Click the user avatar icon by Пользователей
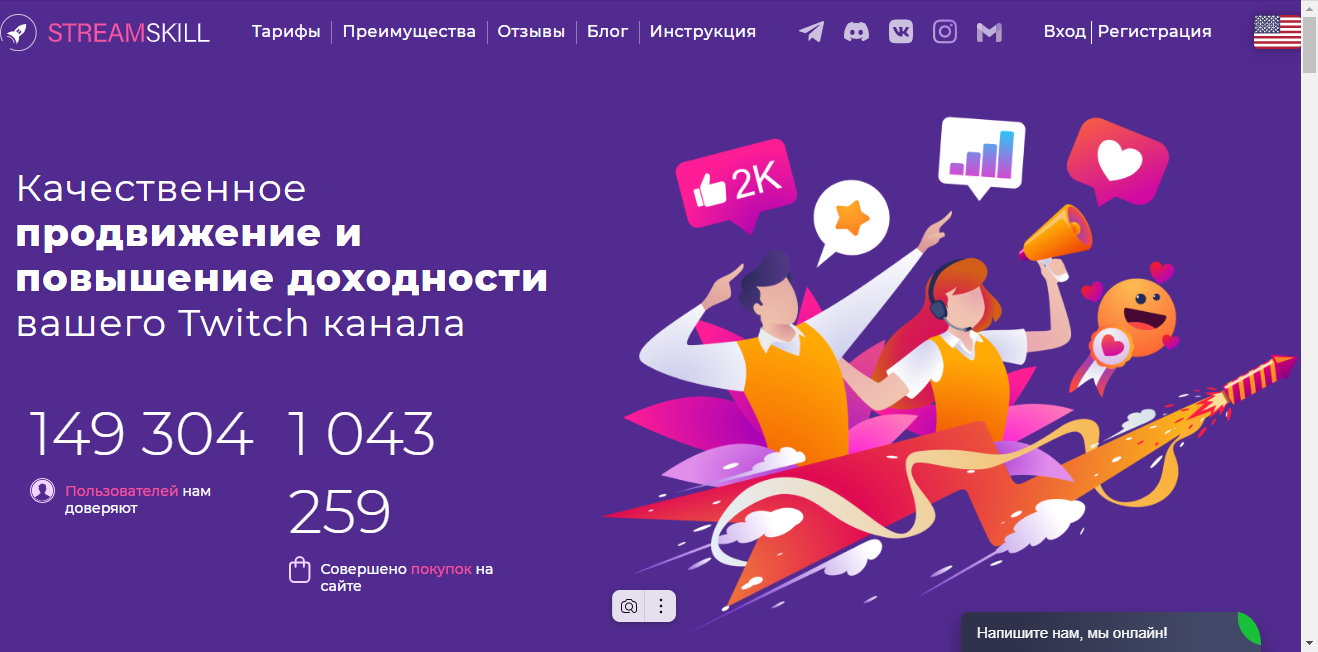 [42, 490]
